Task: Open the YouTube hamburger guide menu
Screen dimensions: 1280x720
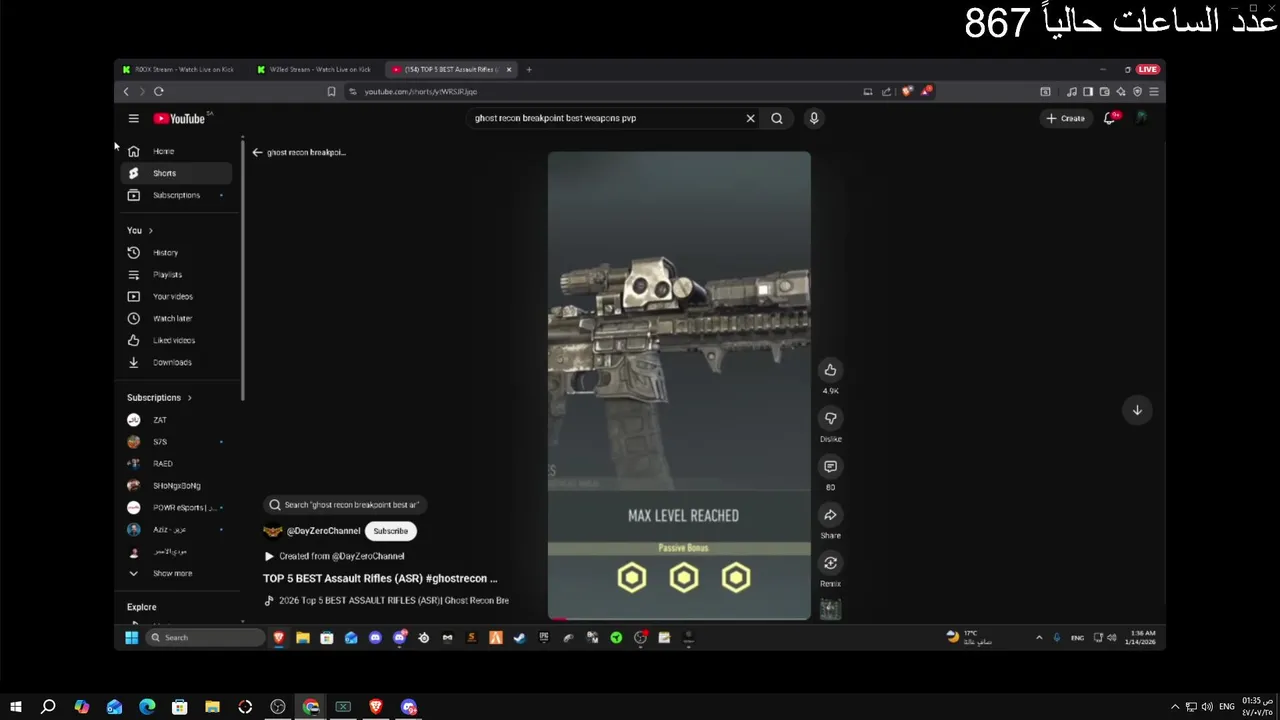Action: [x=133, y=118]
